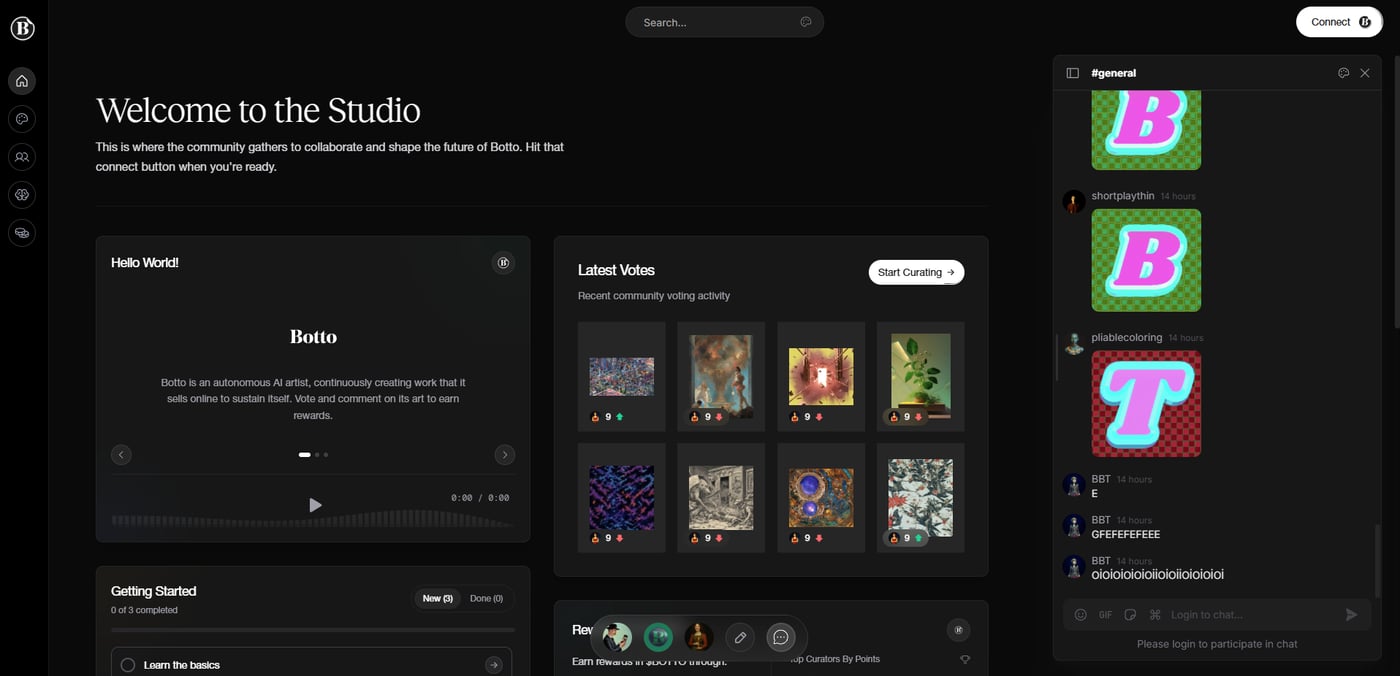Select the 'Learn the basics' radio circle
Image resolution: width=1400 pixels, height=676 pixels.
[x=128, y=665]
